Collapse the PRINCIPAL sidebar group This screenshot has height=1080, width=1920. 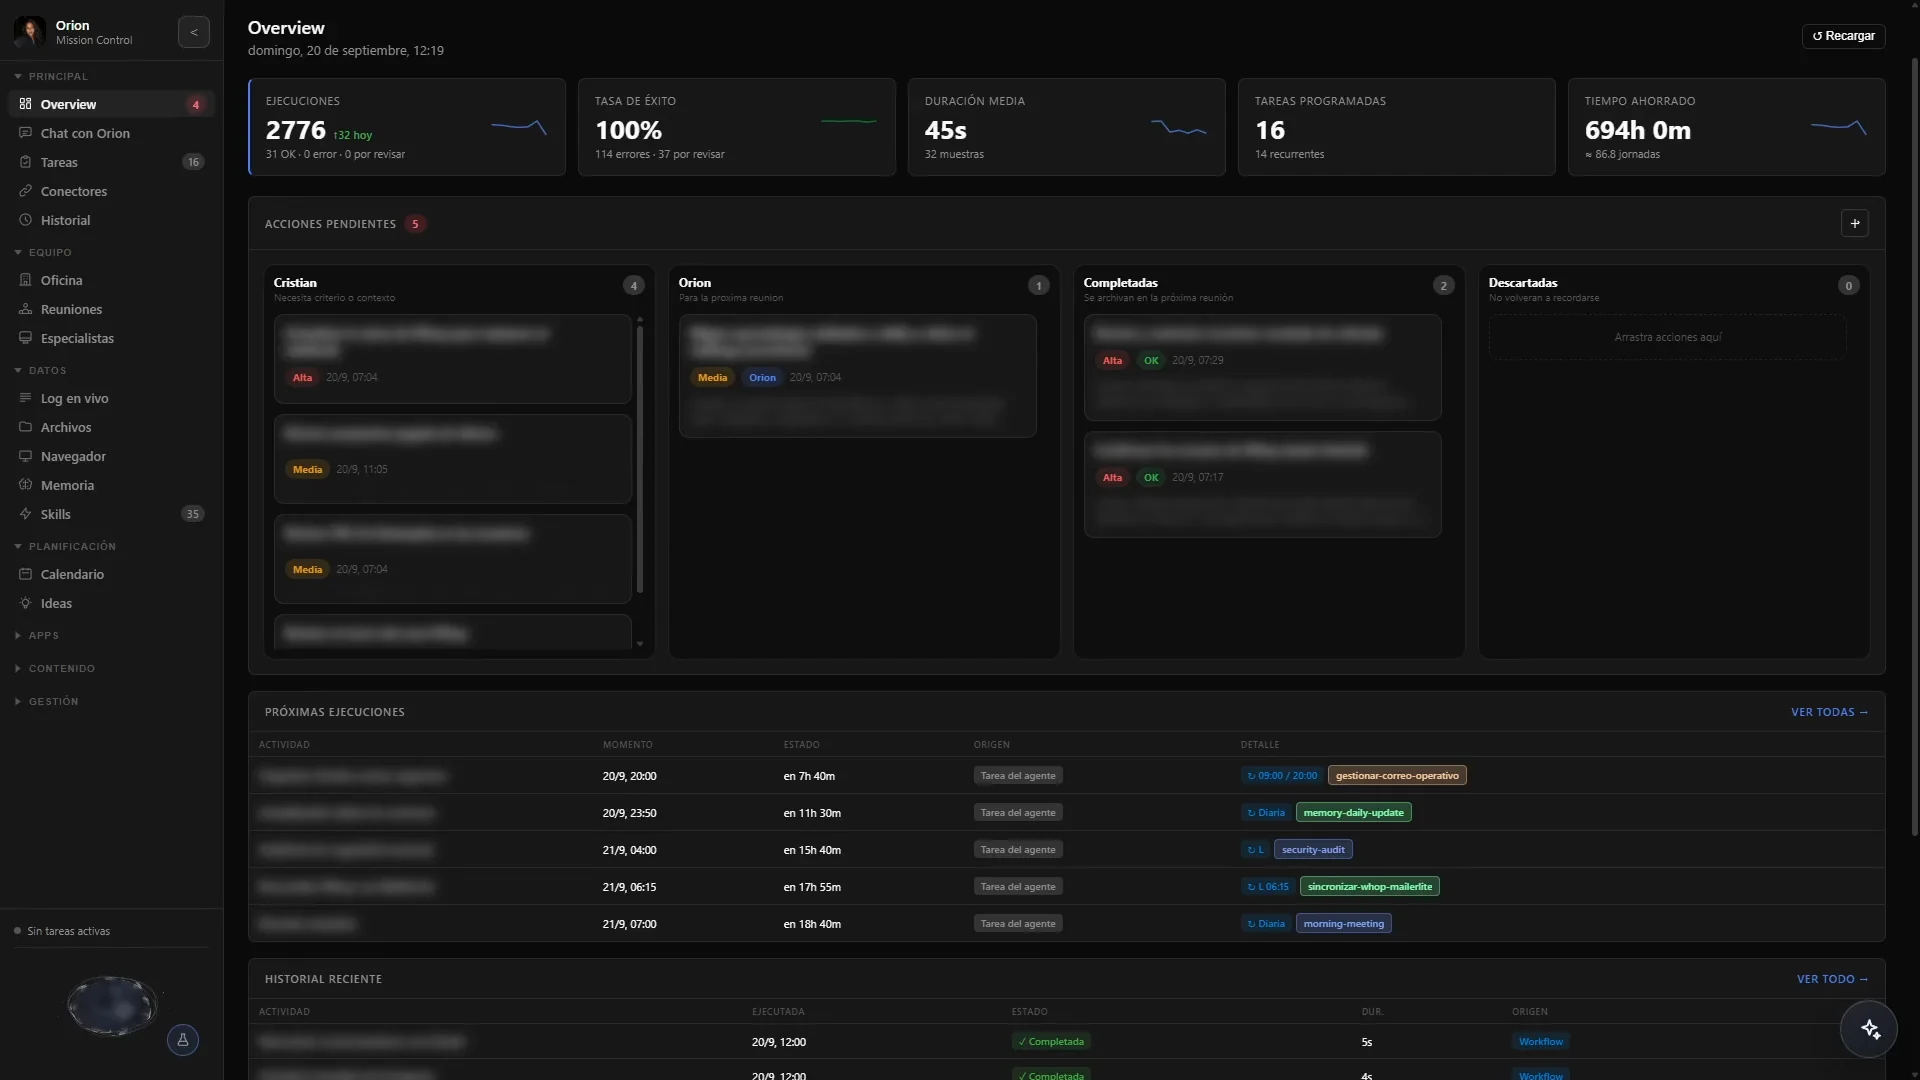coord(51,76)
